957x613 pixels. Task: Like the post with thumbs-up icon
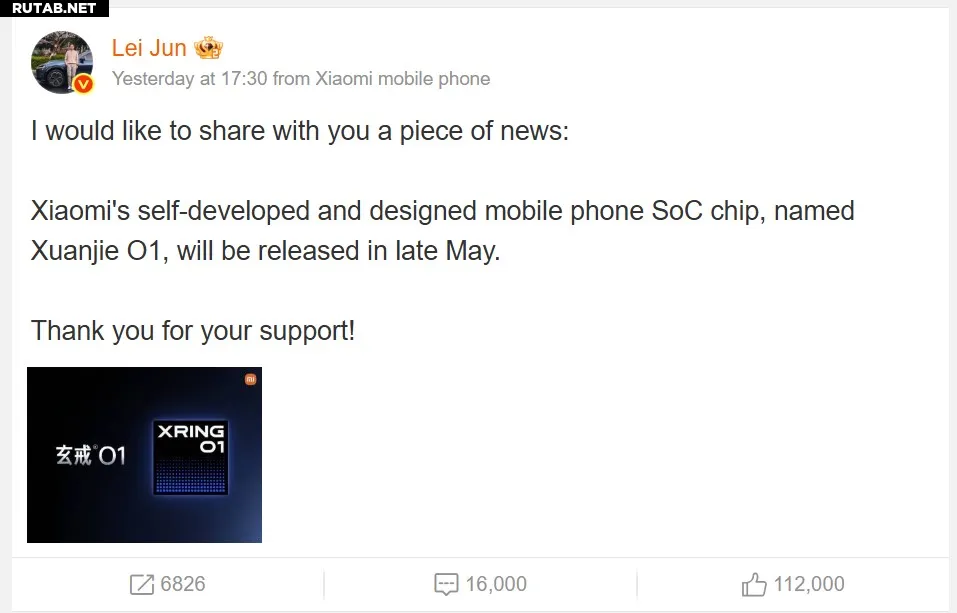754,584
